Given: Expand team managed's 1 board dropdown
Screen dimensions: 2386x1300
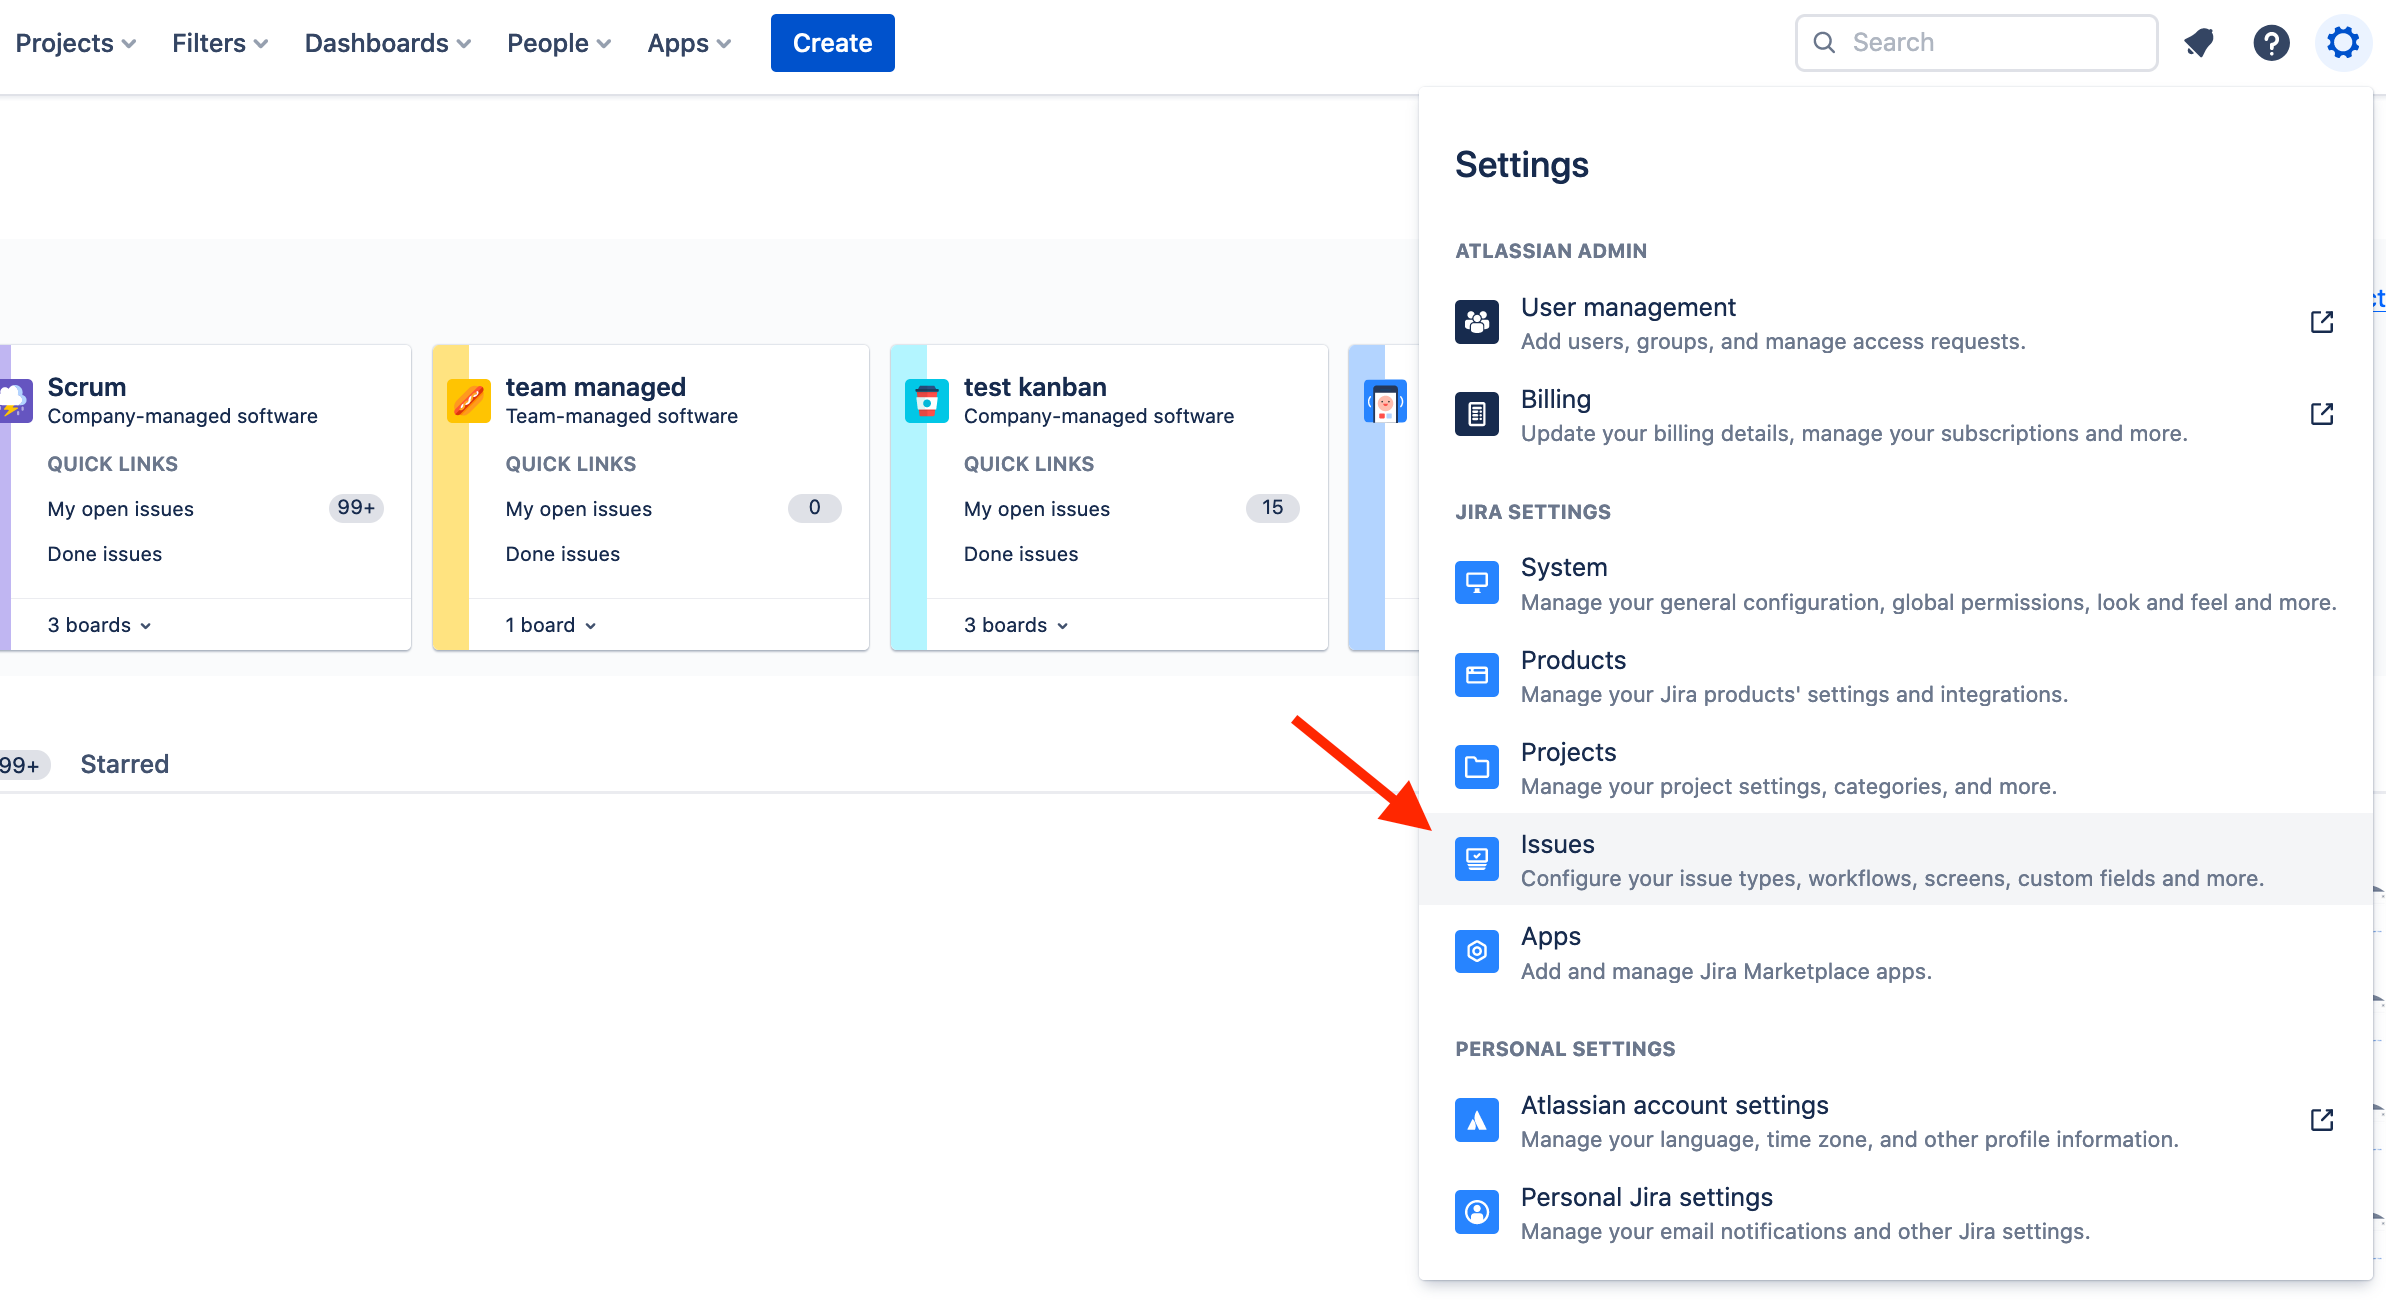Looking at the screenshot, I should tap(551, 625).
